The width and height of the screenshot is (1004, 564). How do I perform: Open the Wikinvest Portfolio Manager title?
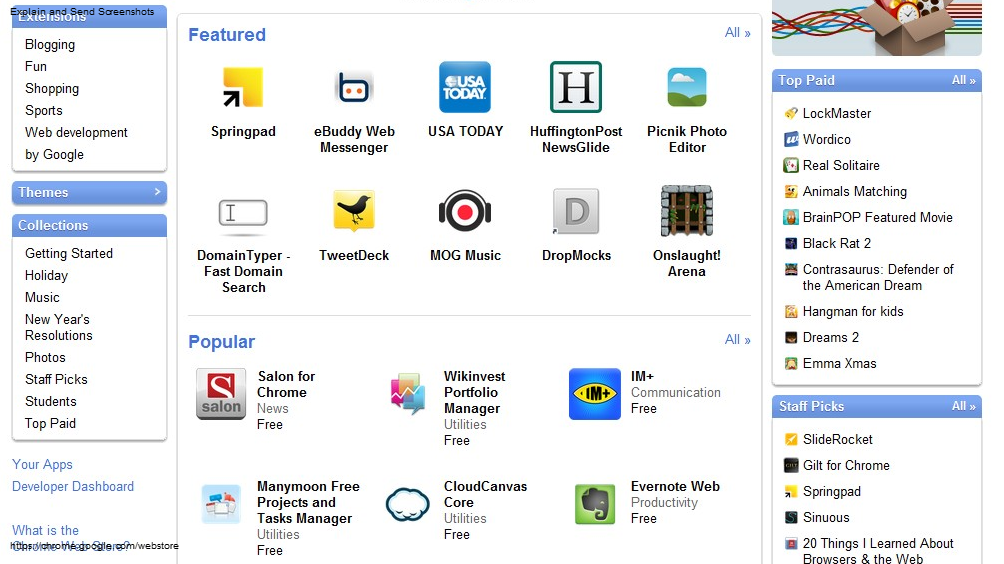coord(474,392)
